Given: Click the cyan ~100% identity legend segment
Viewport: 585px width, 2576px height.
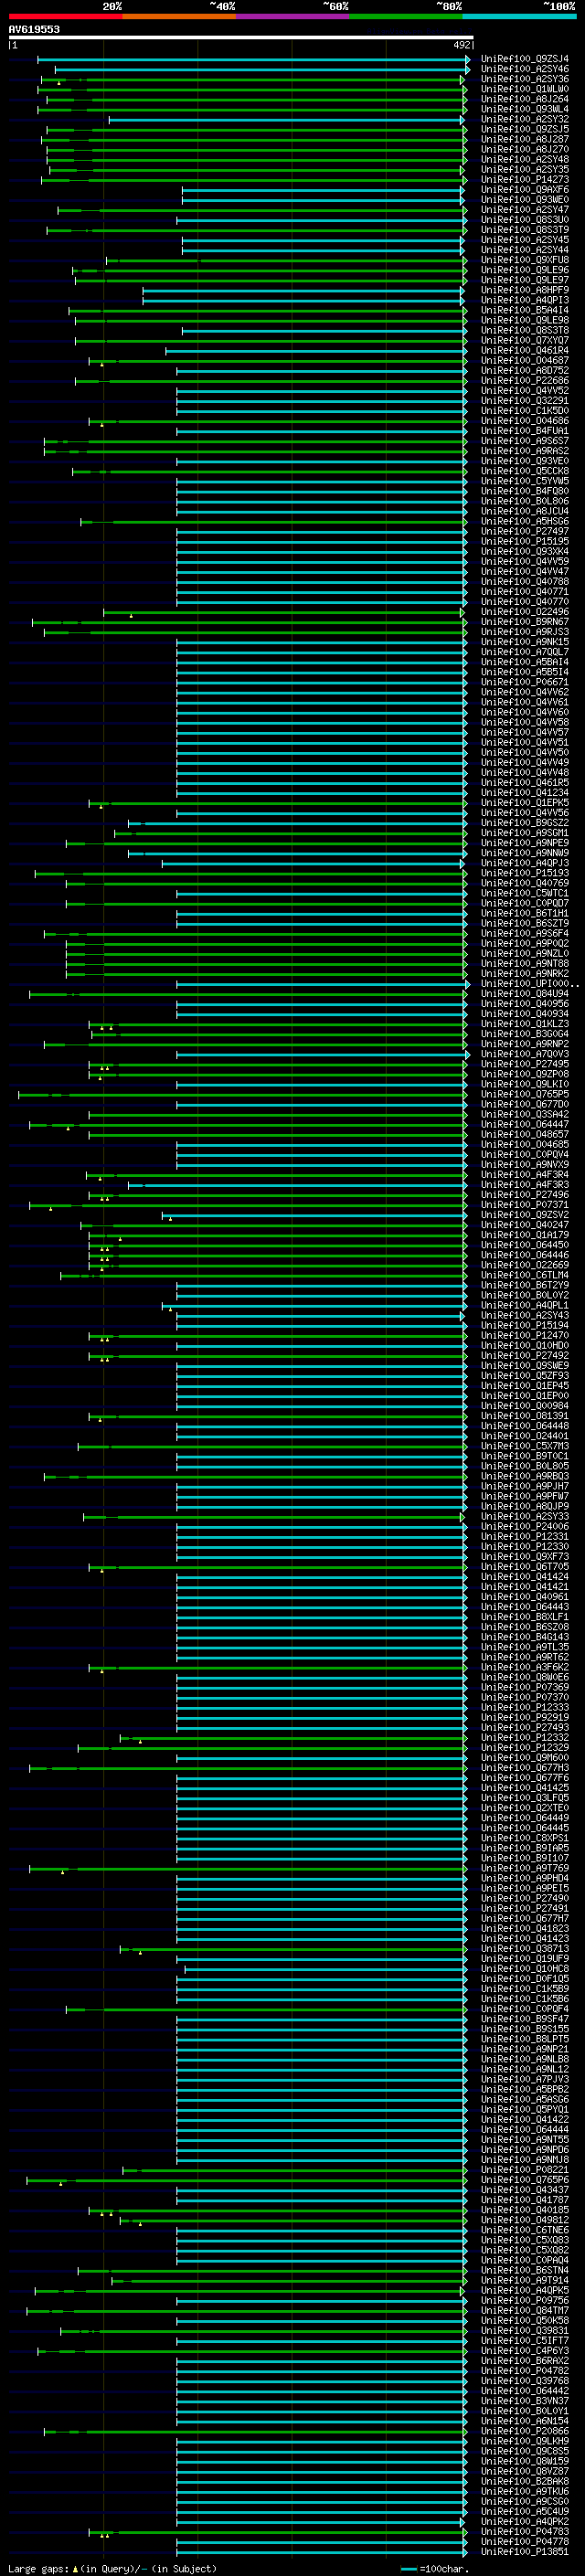Looking at the screenshot, I should (519, 17).
